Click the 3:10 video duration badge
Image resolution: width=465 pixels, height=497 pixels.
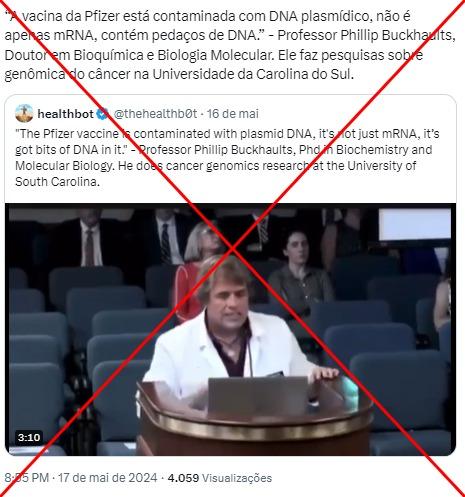tap(29, 437)
